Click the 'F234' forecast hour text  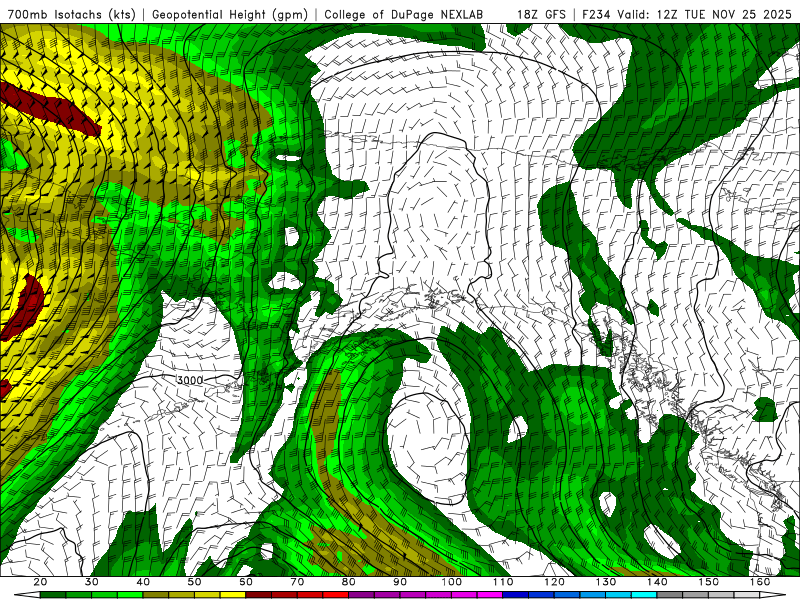click(x=596, y=14)
